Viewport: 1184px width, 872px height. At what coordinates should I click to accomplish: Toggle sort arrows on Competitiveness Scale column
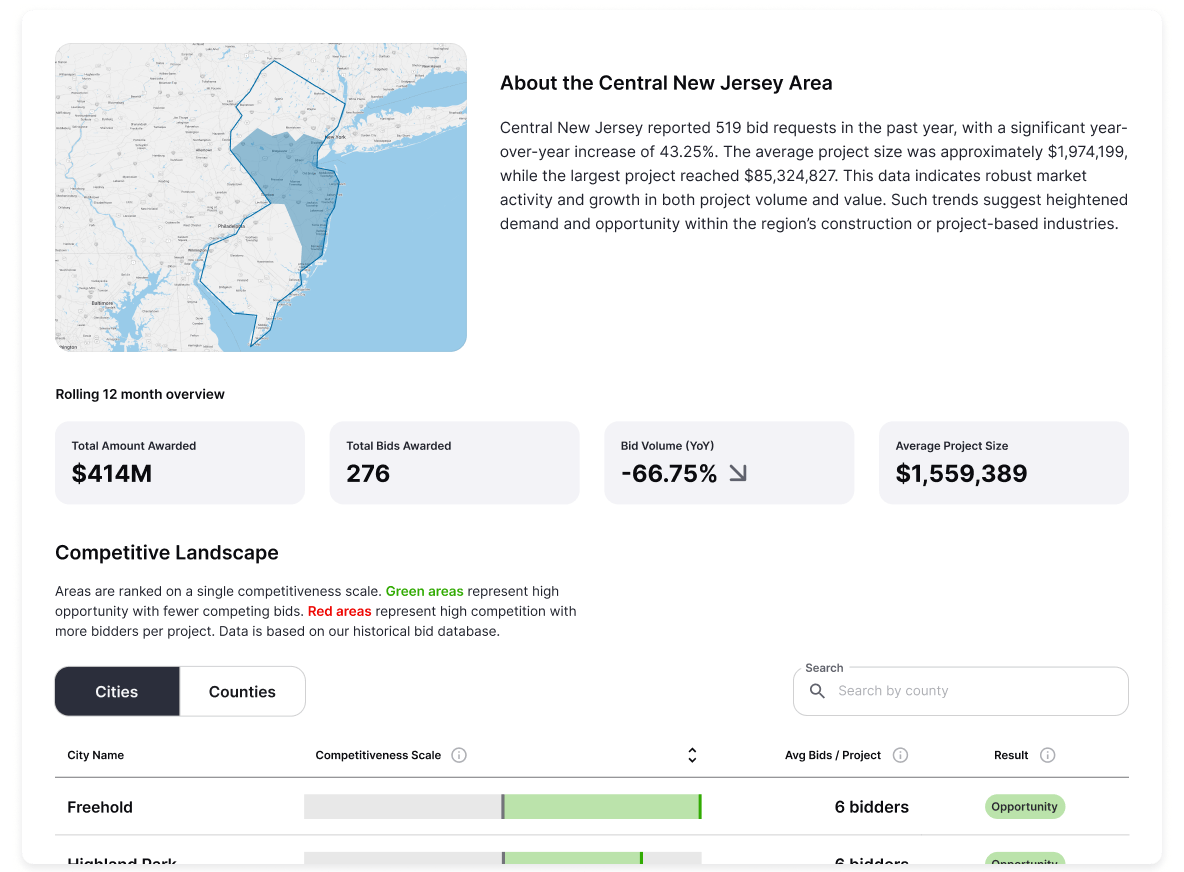coord(692,755)
